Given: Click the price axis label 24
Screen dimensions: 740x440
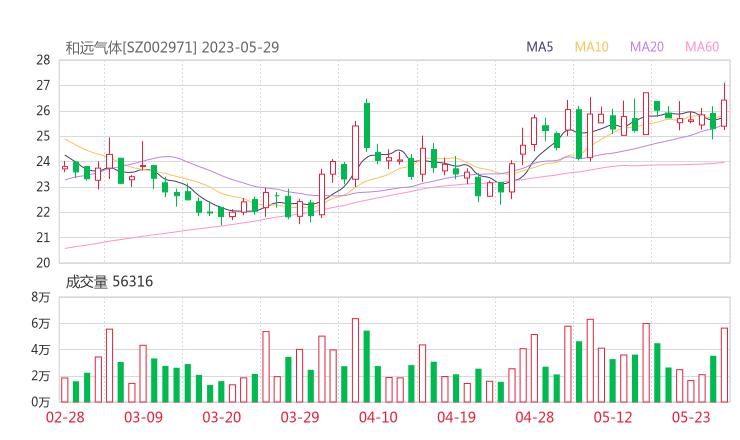Looking at the screenshot, I should 43,161.
